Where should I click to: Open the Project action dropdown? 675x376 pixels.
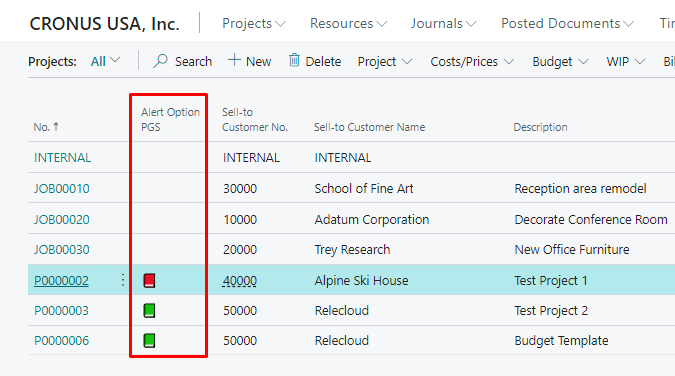[384, 62]
